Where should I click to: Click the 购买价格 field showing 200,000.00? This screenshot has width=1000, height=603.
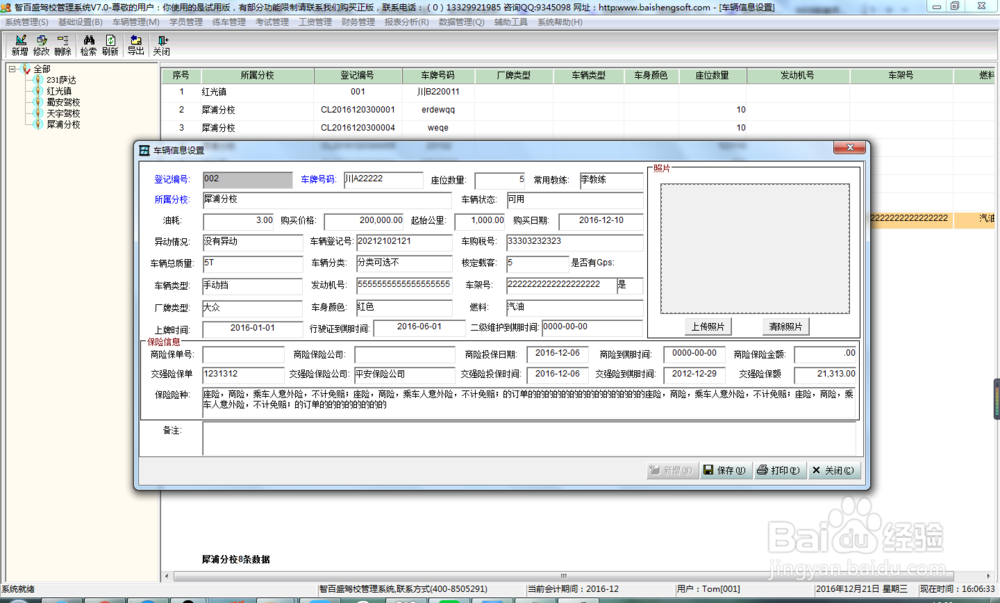pos(364,221)
